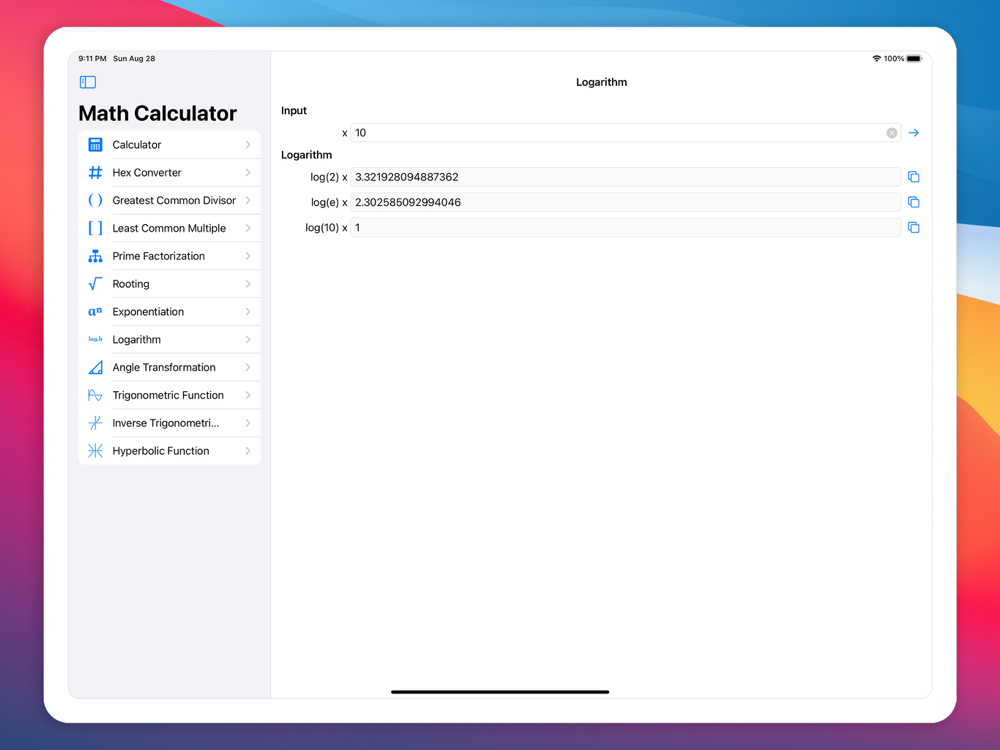The height and width of the screenshot is (750, 1000).
Task: Click the Calculator icon in sidebar
Action: point(95,145)
